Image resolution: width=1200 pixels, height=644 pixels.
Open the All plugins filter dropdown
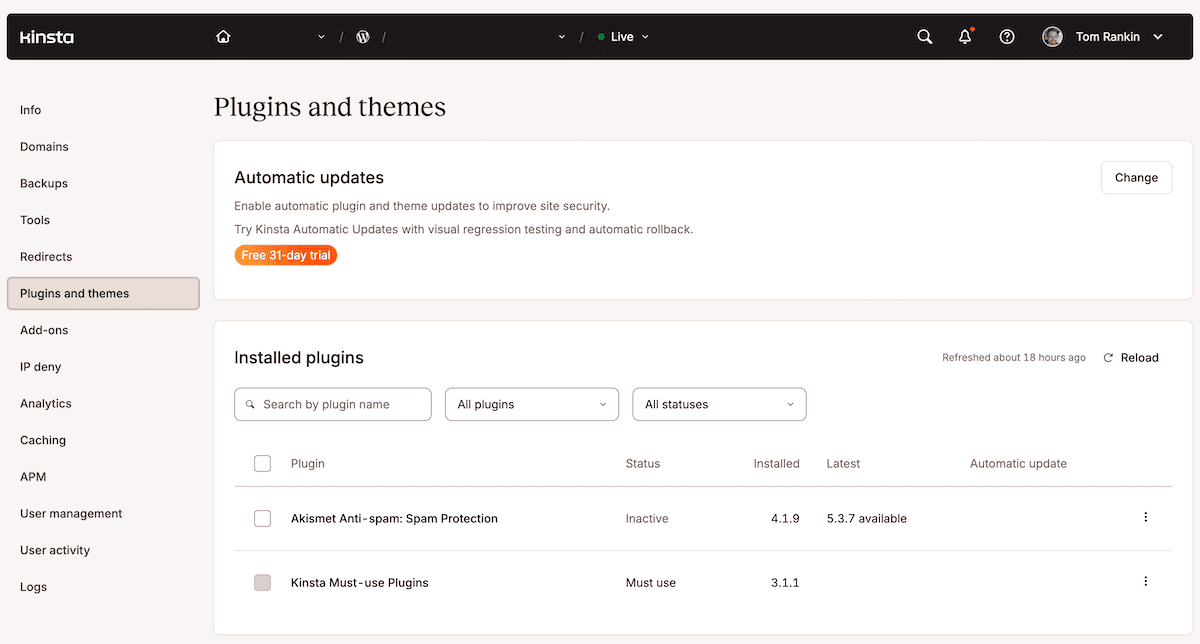pos(532,404)
